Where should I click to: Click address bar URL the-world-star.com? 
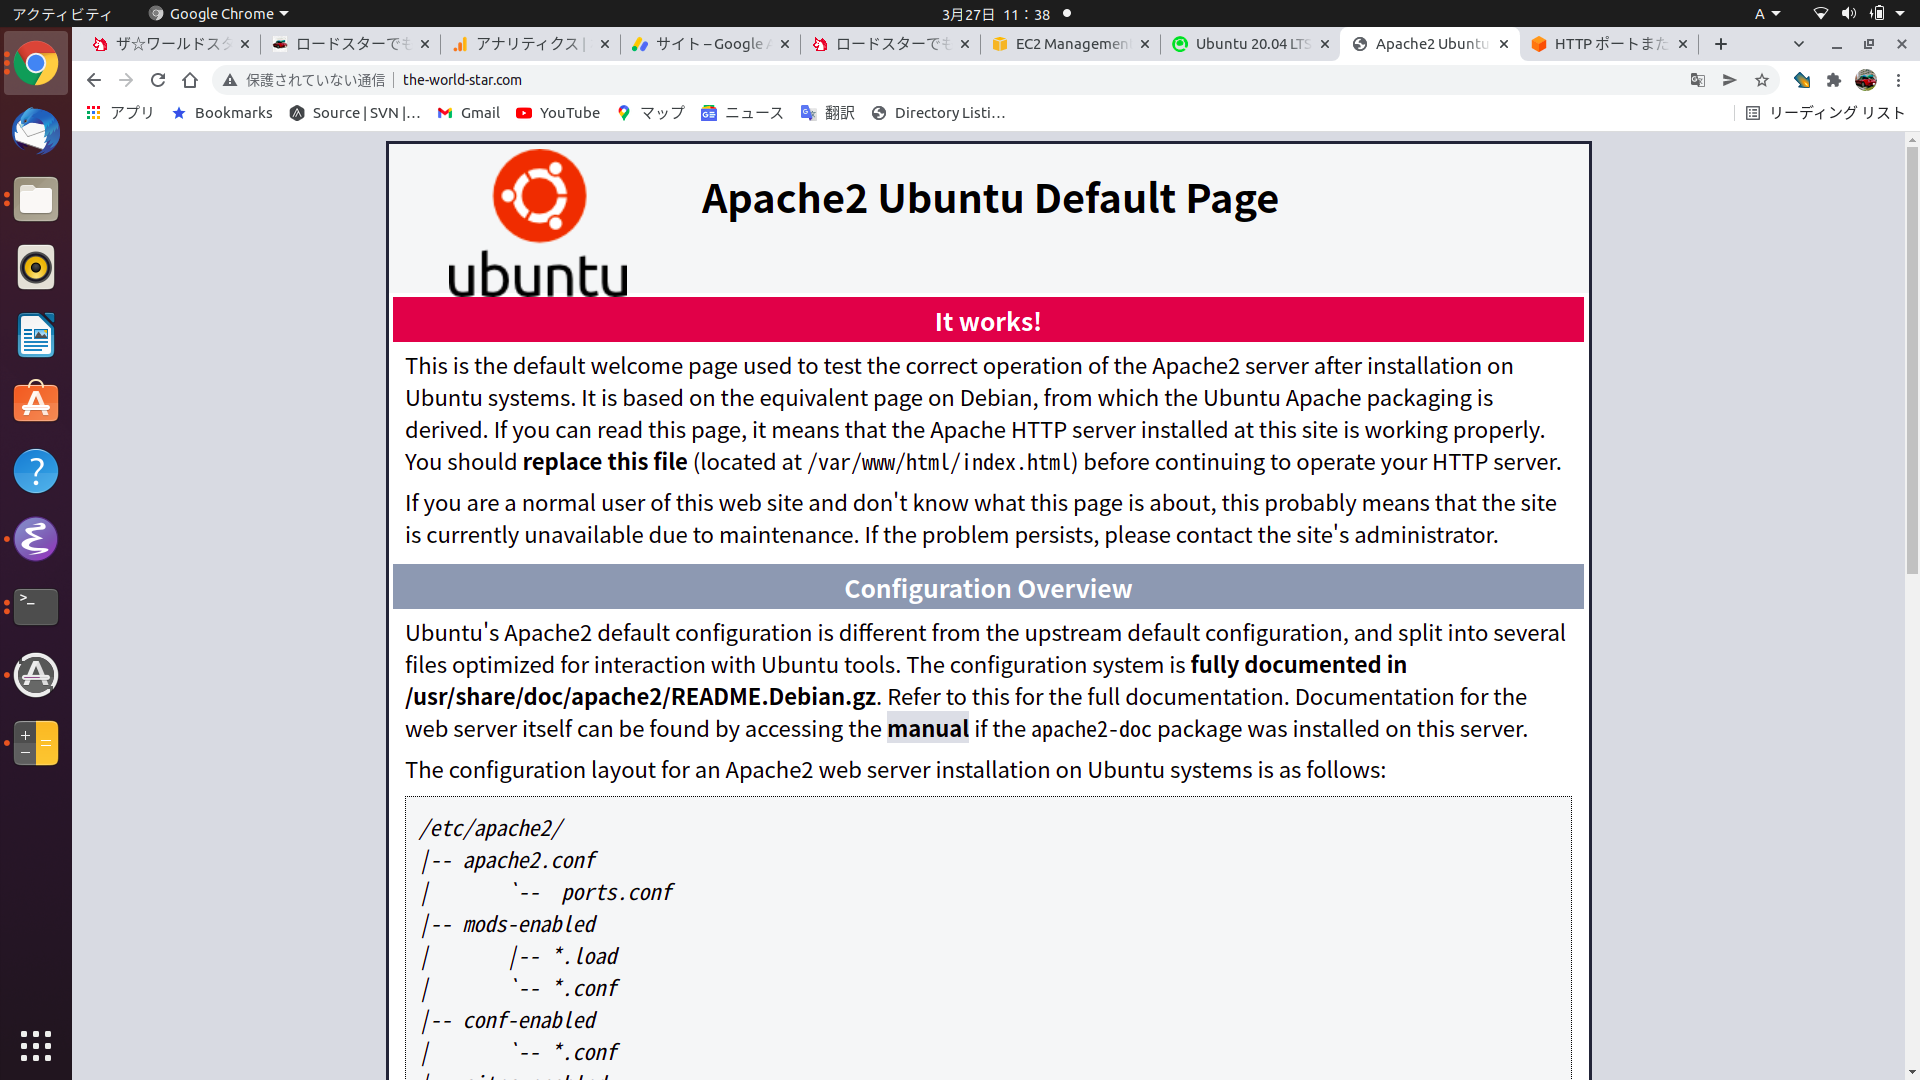[x=462, y=80]
